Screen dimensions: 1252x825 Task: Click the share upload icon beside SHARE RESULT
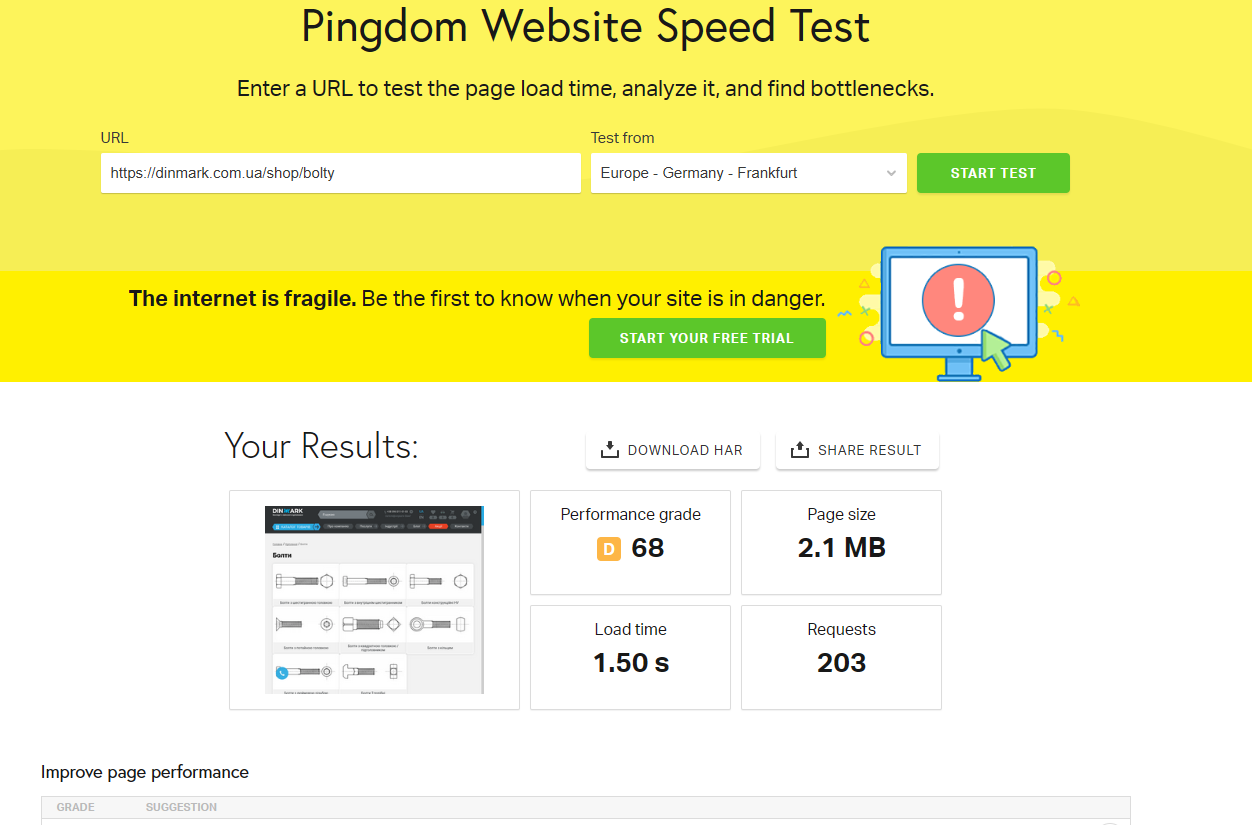(x=799, y=450)
